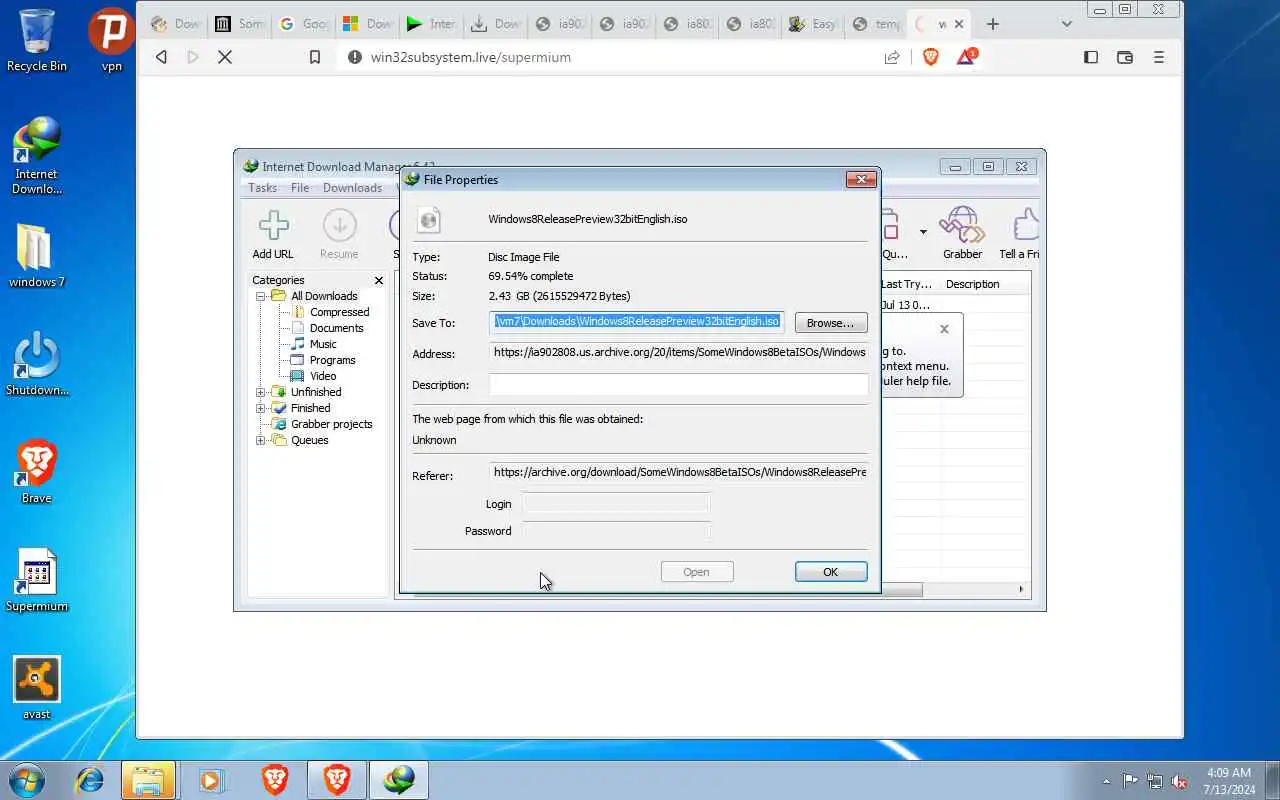The image size is (1280, 800).
Task: Close the Categories panel with its X
Action: click(x=378, y=281)
